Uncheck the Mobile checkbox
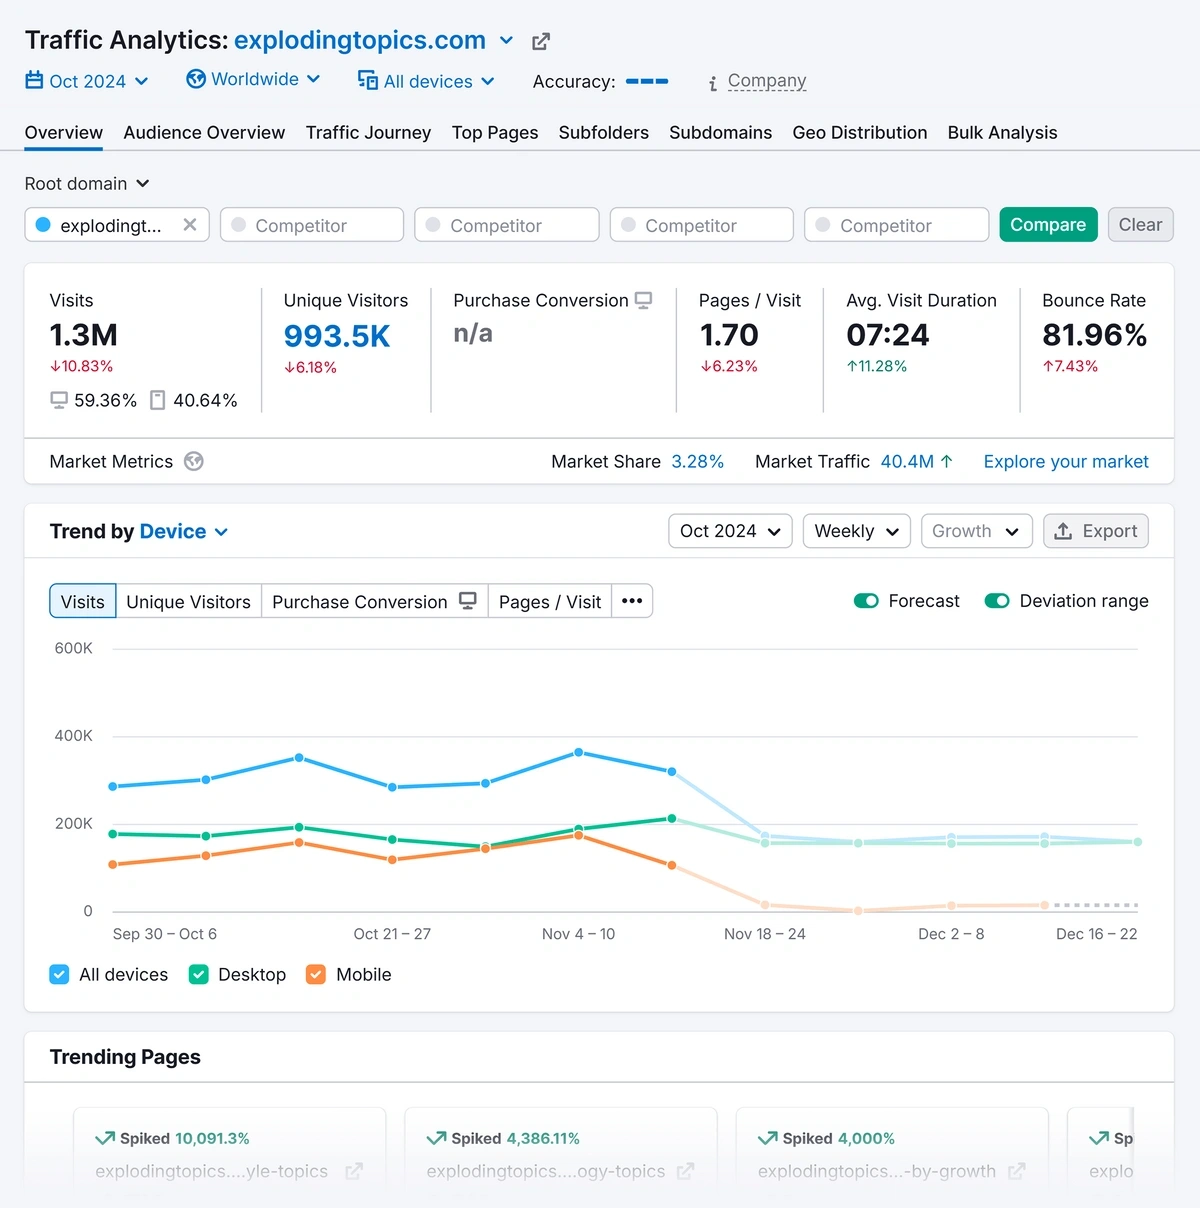 point(316,974)
